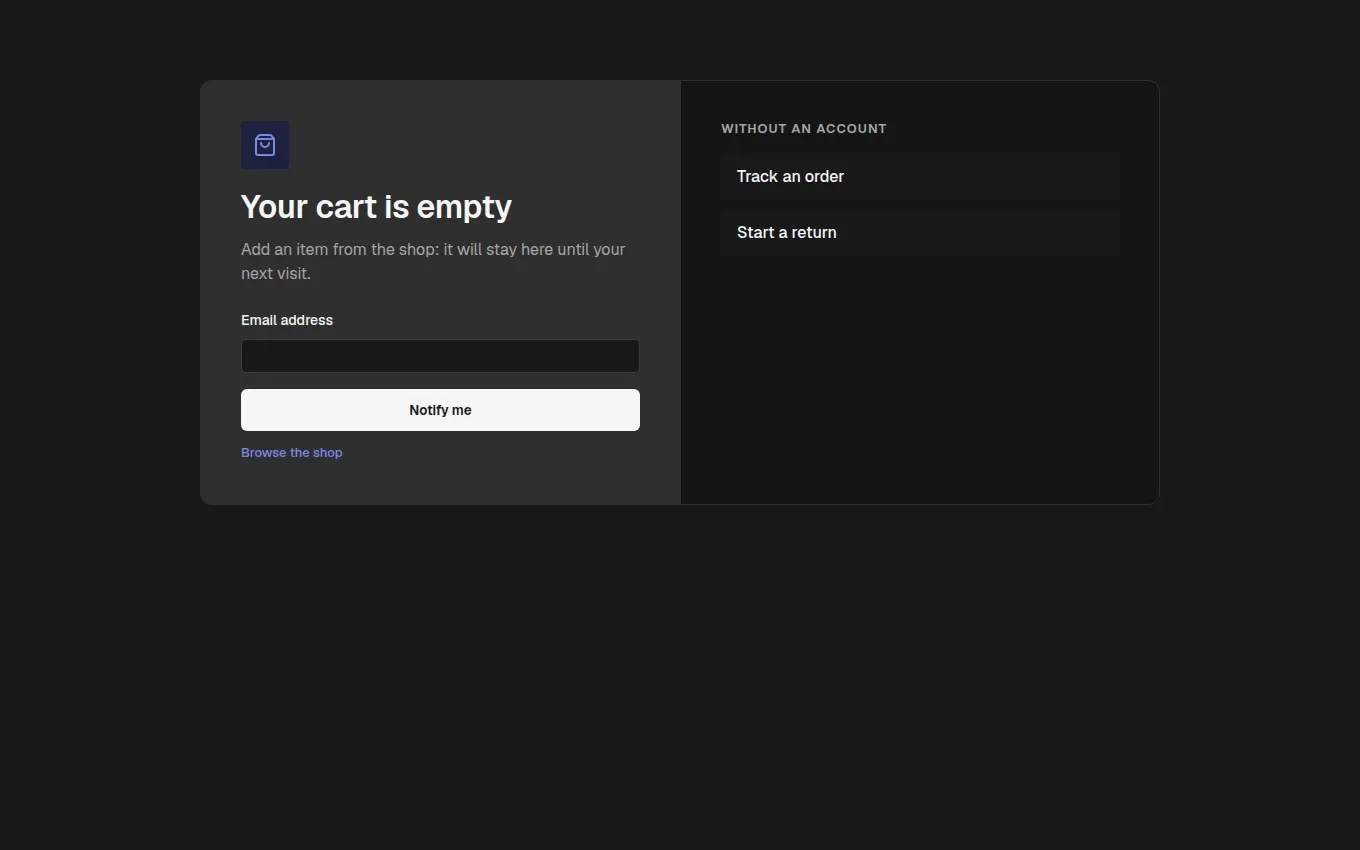1360x850 pixels.
Task: Focus the Email address input field
Action: 440,356
